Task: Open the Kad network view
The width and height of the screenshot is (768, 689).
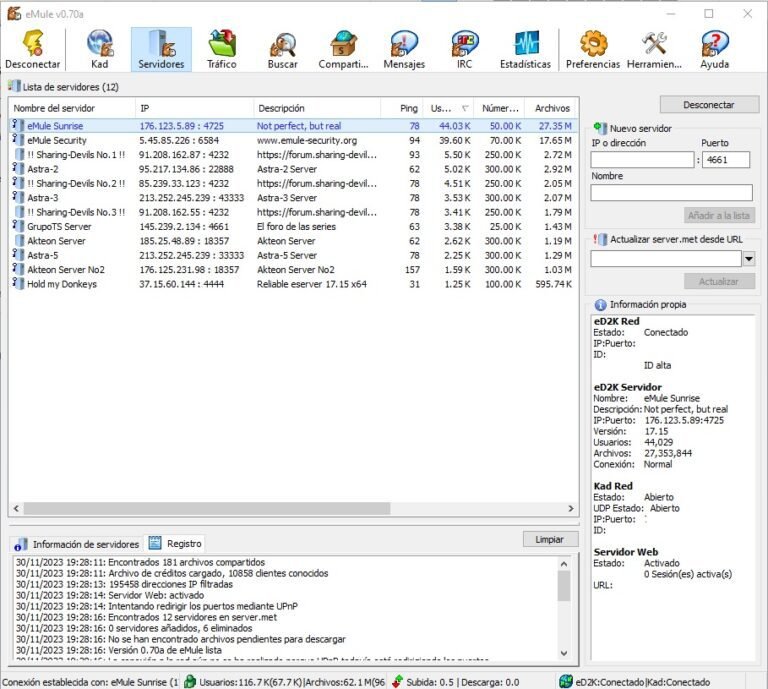Action: (x=99, y=49)
